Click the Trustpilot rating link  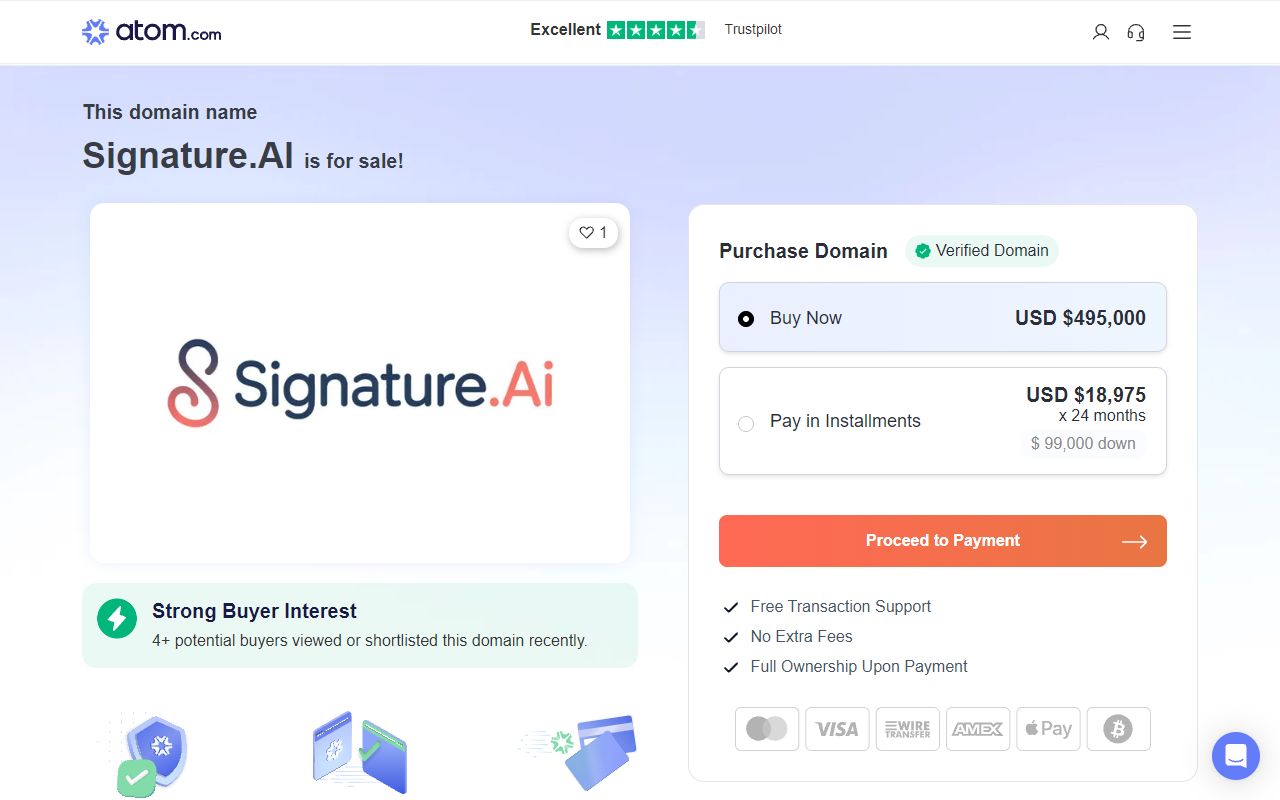pos(753,30)
